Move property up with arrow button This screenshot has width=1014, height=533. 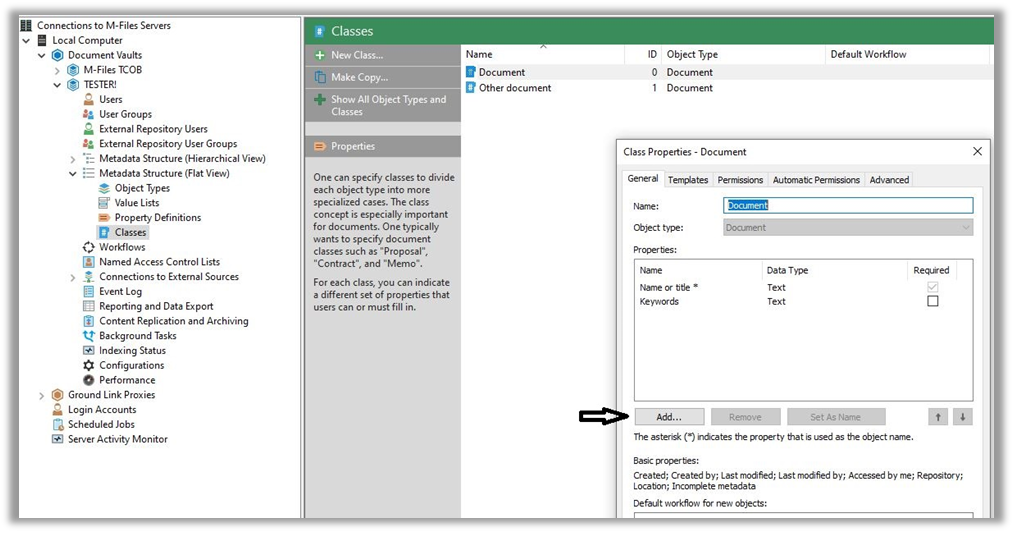click(938, 417)
